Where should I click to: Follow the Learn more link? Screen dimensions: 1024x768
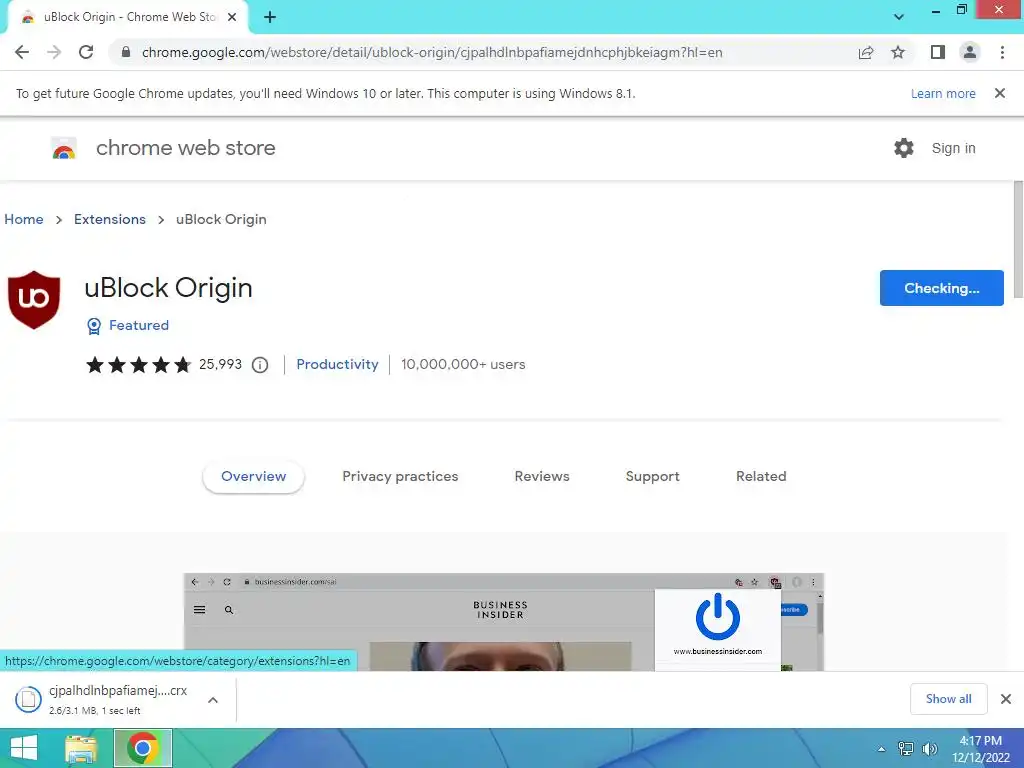point(943,93)
